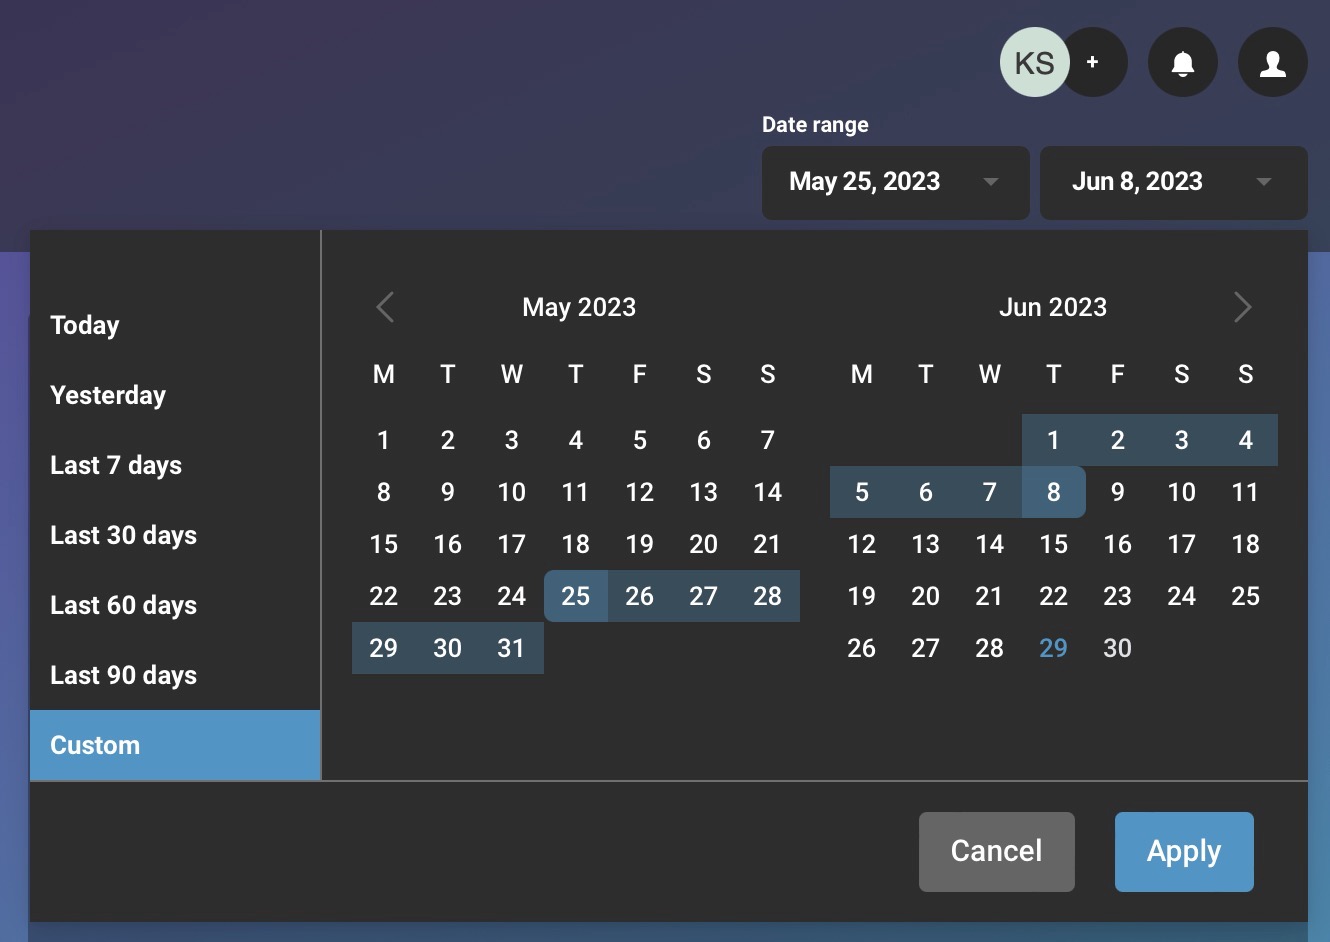The width and height of the screenshot is (1330, 942).
Task: Open the user profile icon
Action: click(x=1272, y=63)
